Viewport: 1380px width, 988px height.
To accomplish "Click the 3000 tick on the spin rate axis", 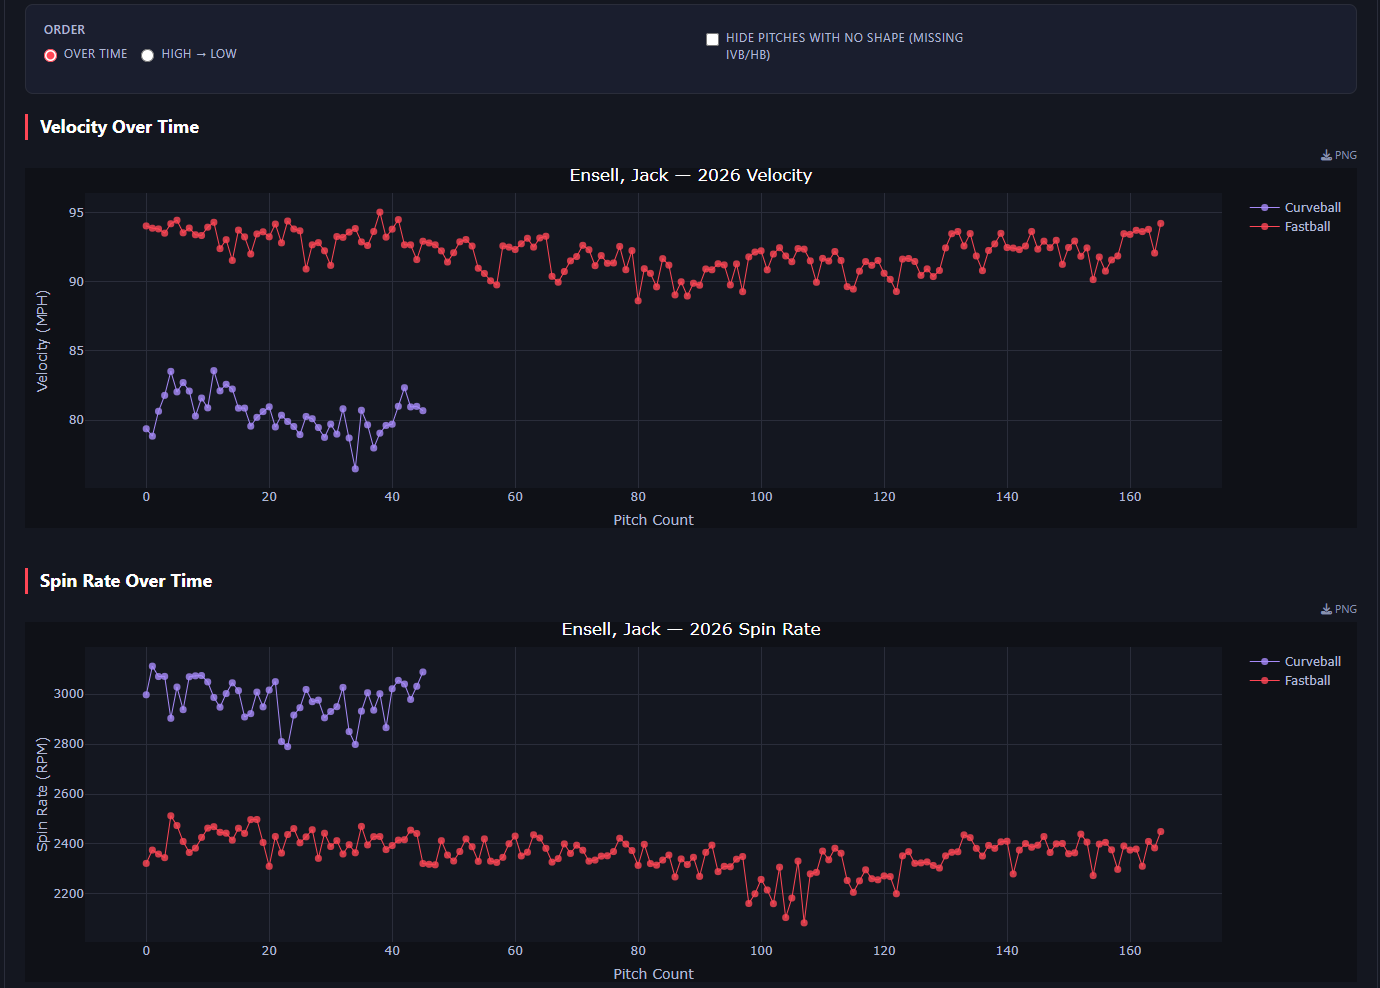I will coord(69,694).
